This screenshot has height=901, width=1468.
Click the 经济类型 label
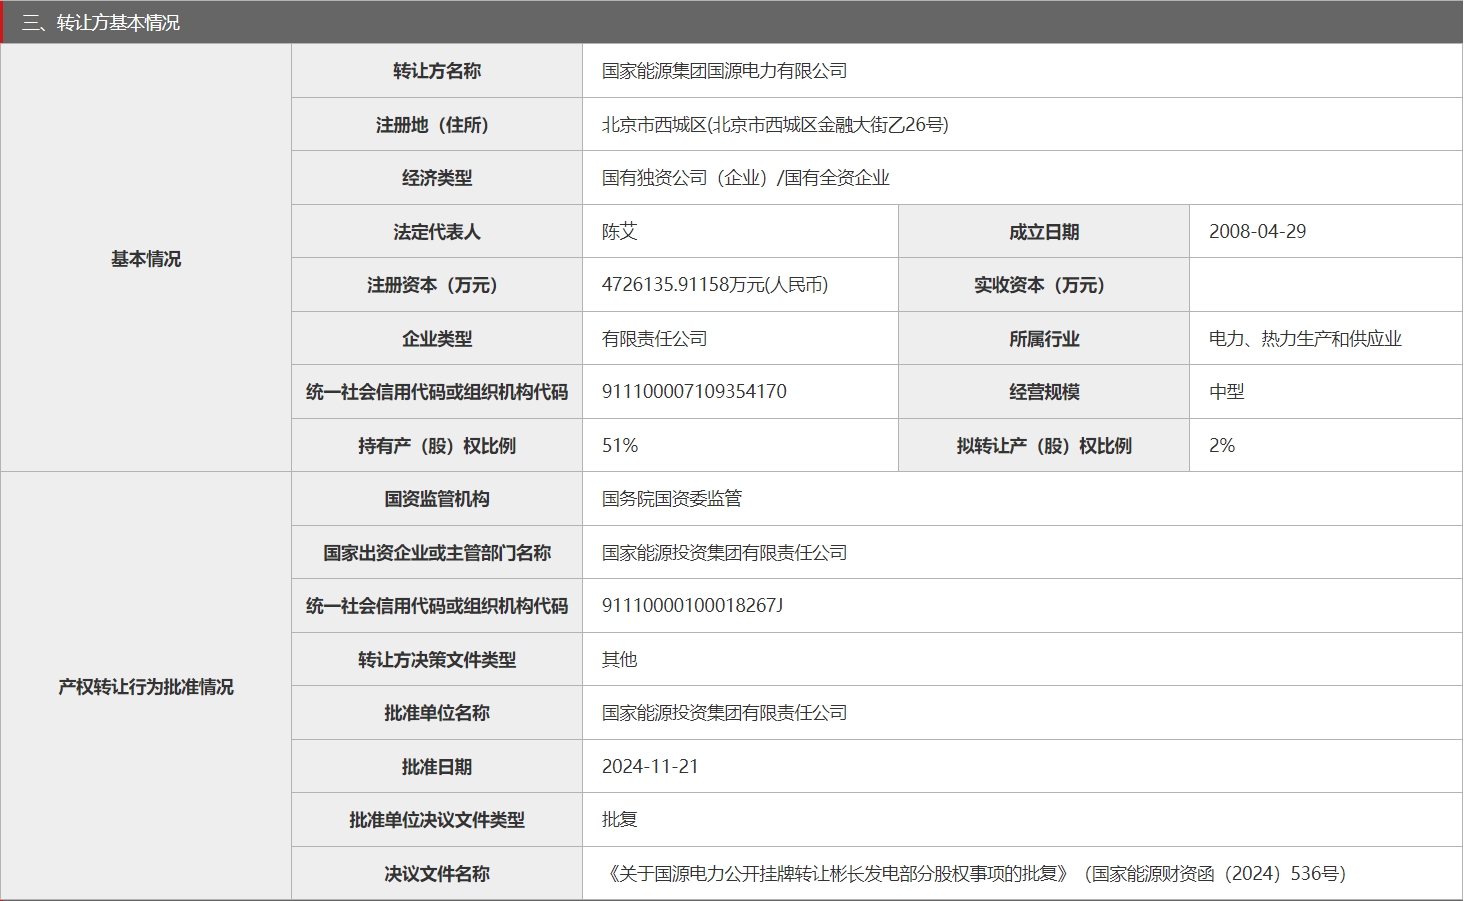point(437,178)
